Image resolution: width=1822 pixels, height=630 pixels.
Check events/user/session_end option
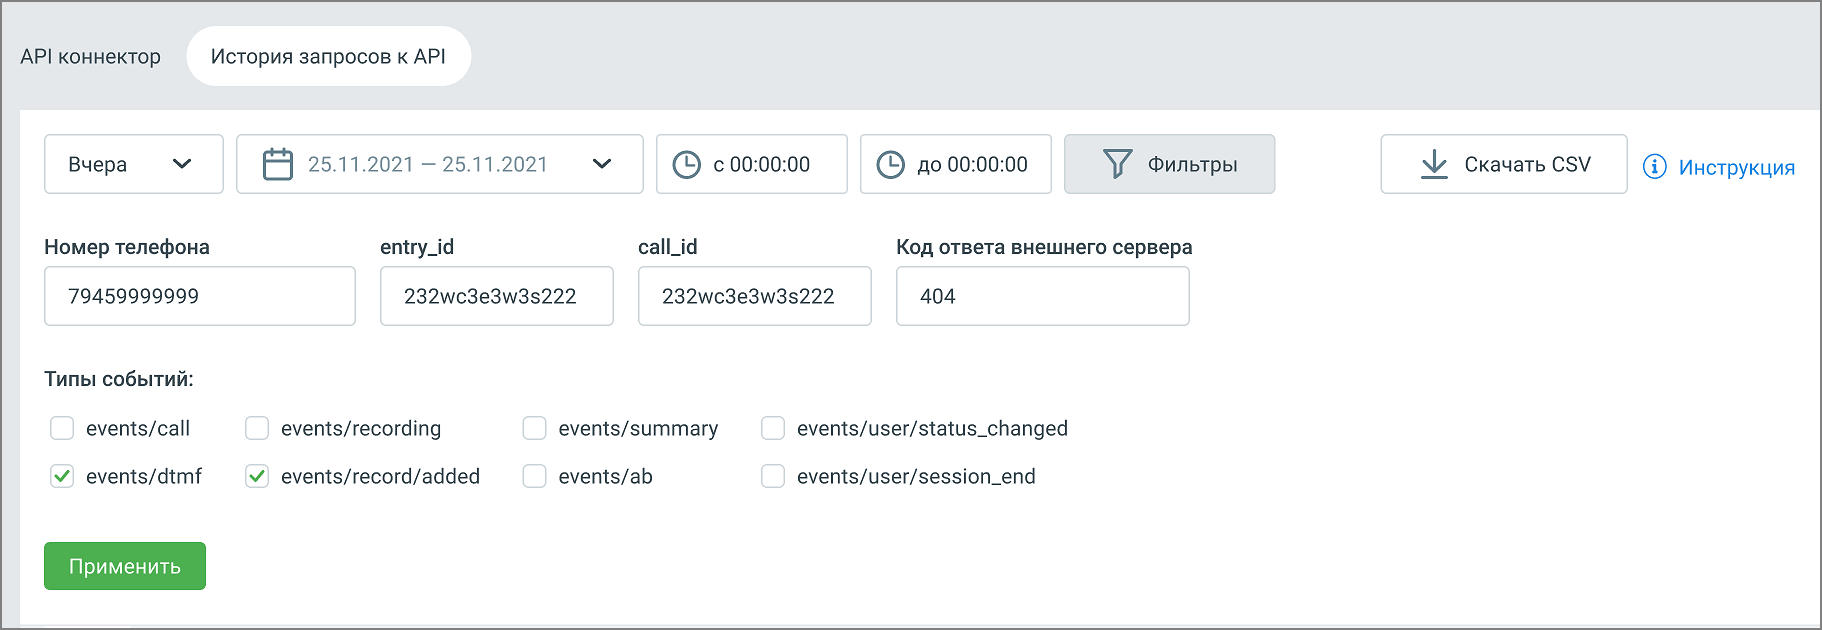(773, 476)
